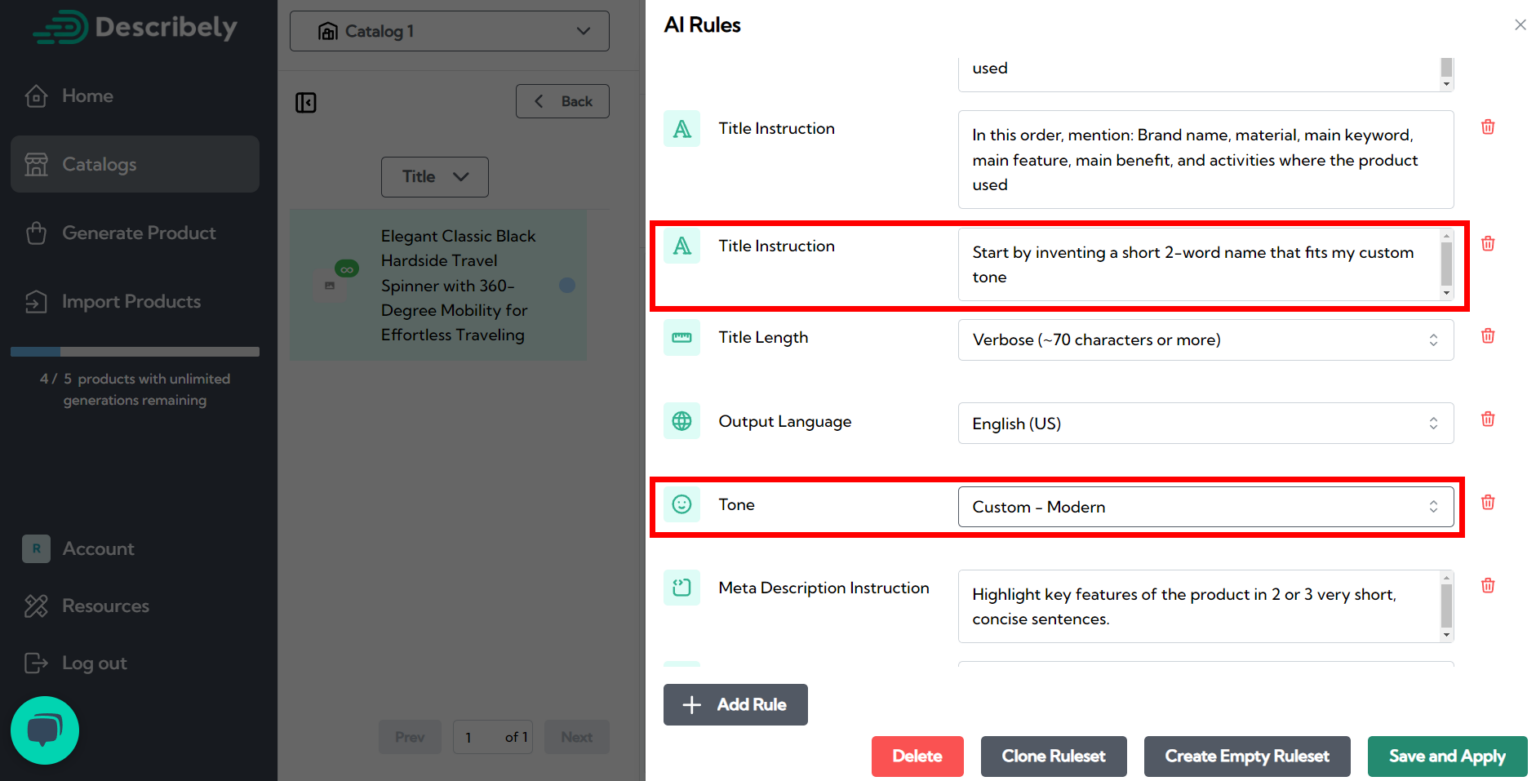This screenshot has height=781, width=1536.
Task: Expand the Title sort dropdown
Action: pos(434,176)
